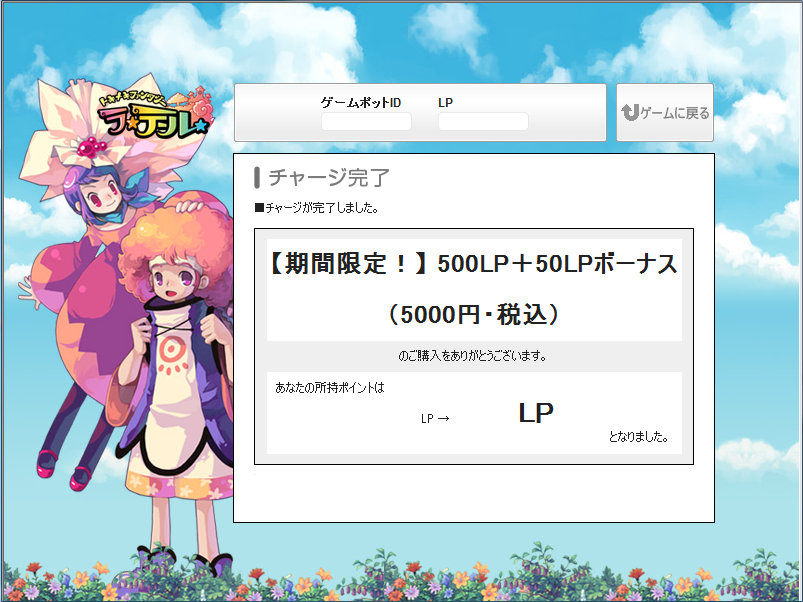
Task: Click the LP → arrow text
Action: [435, 419]
